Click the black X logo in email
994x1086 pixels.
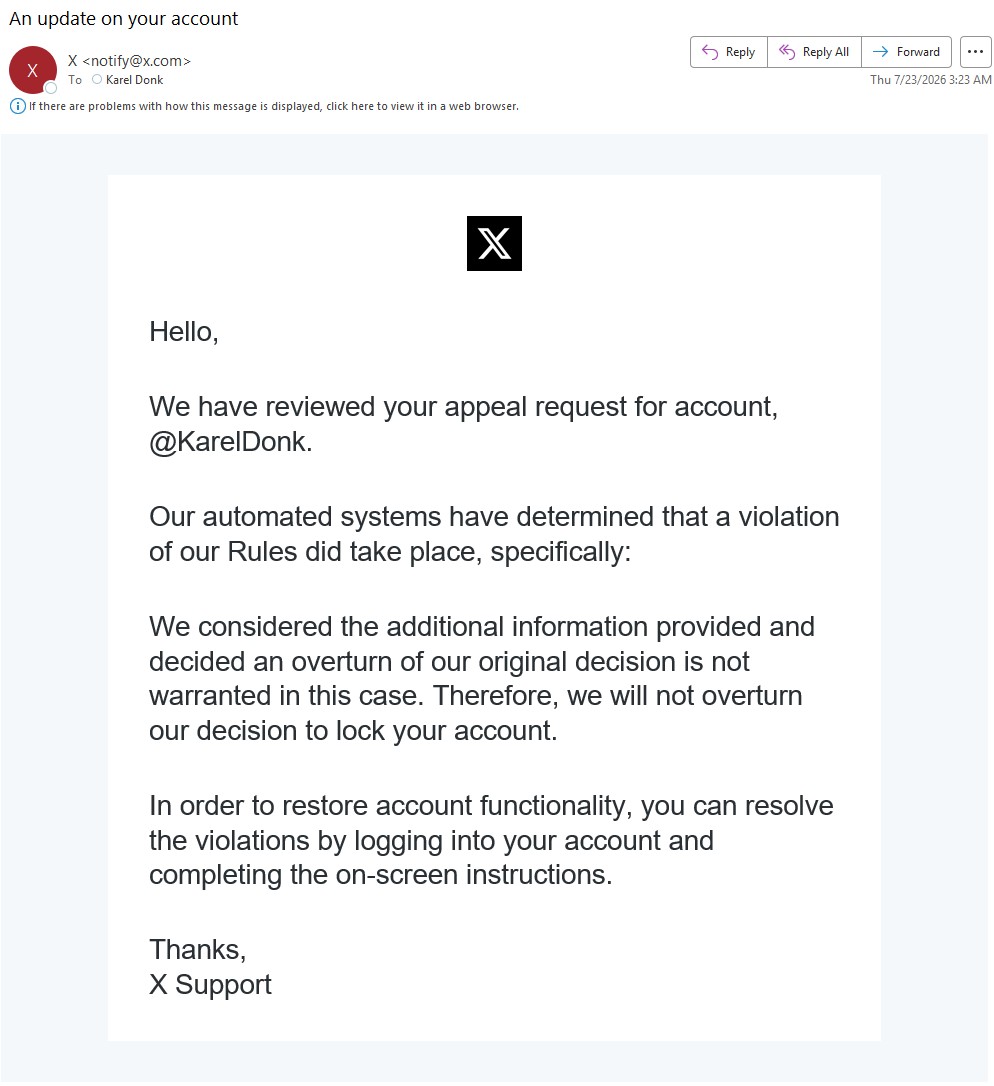point(494,243)
